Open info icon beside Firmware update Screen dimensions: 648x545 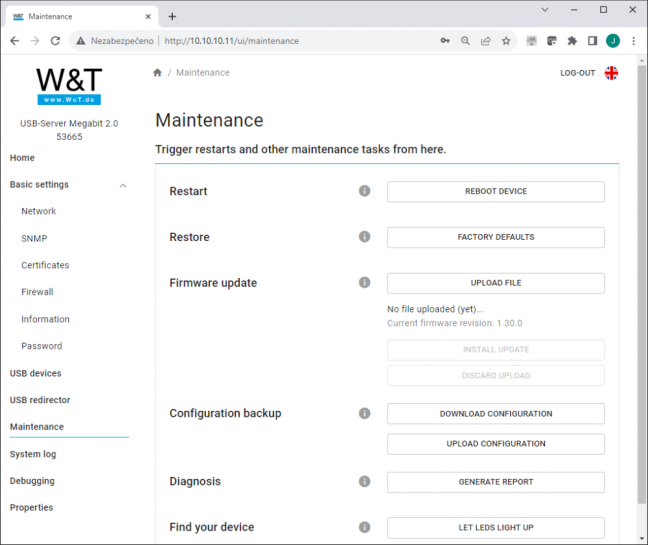tap(364, 283)
